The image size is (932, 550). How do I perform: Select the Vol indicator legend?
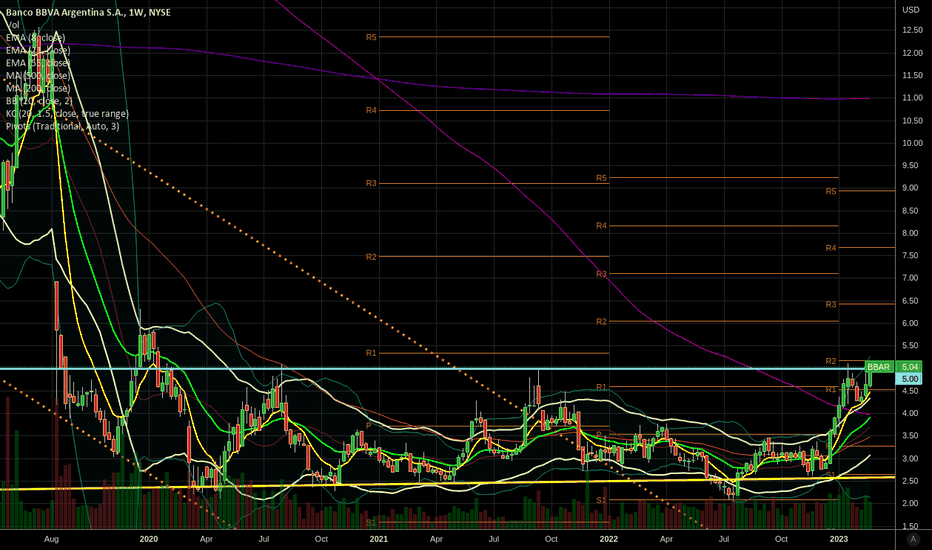pyautogui.click(x=12, y=25)
